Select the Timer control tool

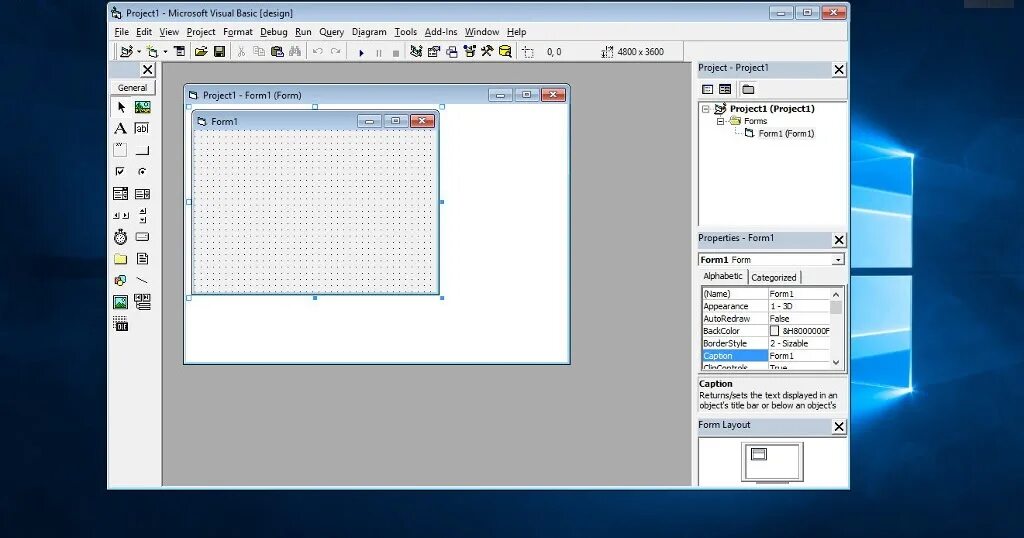pos(121,237)
